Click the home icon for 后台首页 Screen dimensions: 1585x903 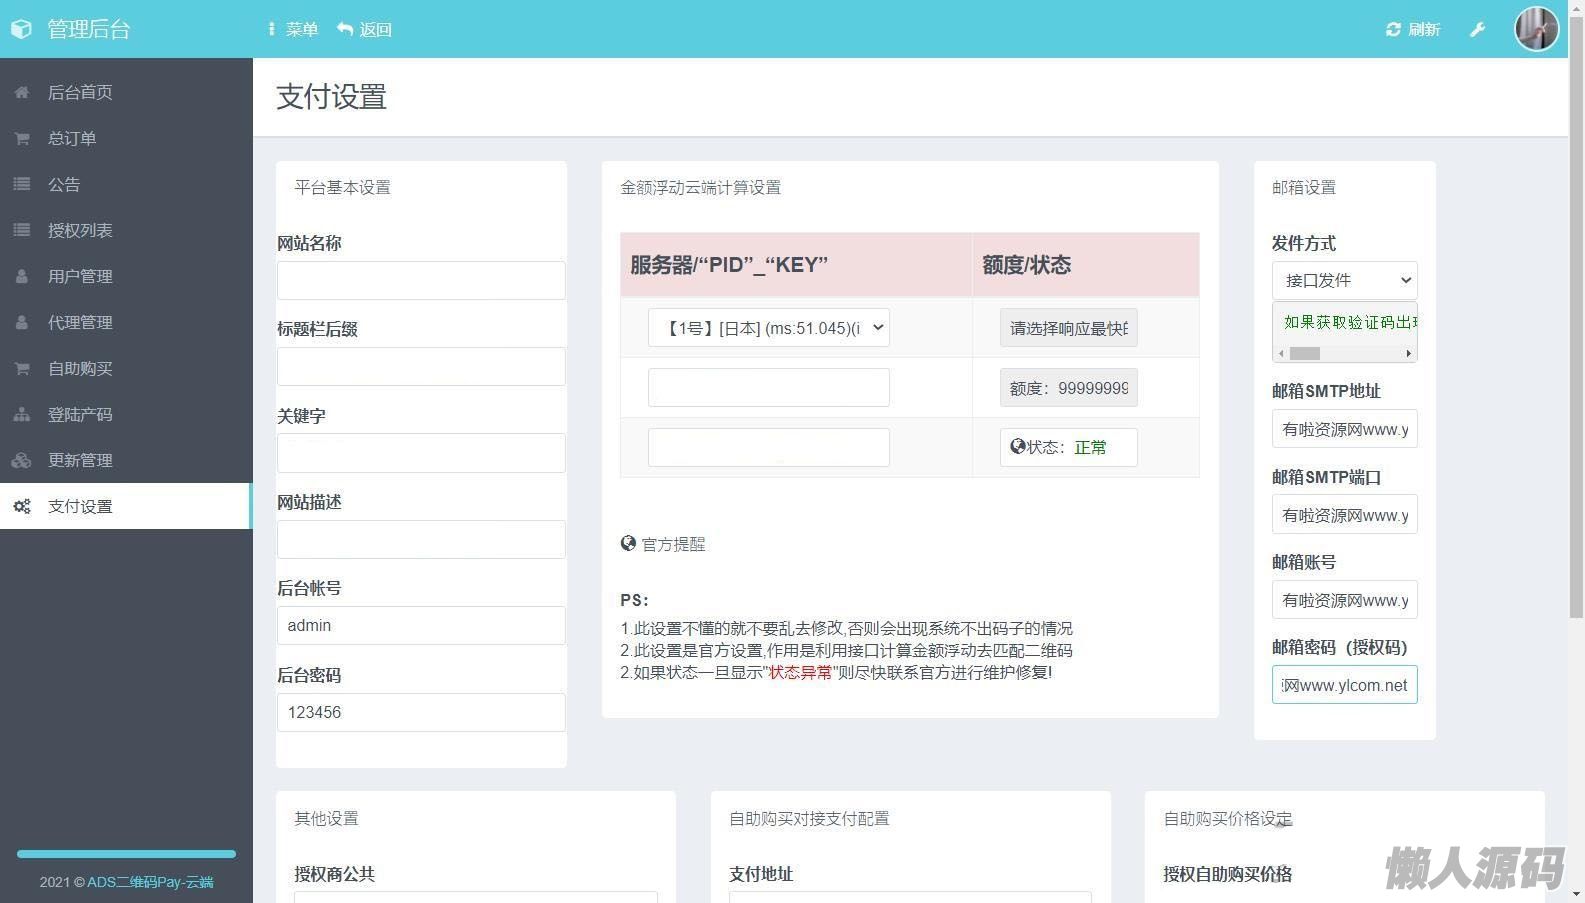22,93
